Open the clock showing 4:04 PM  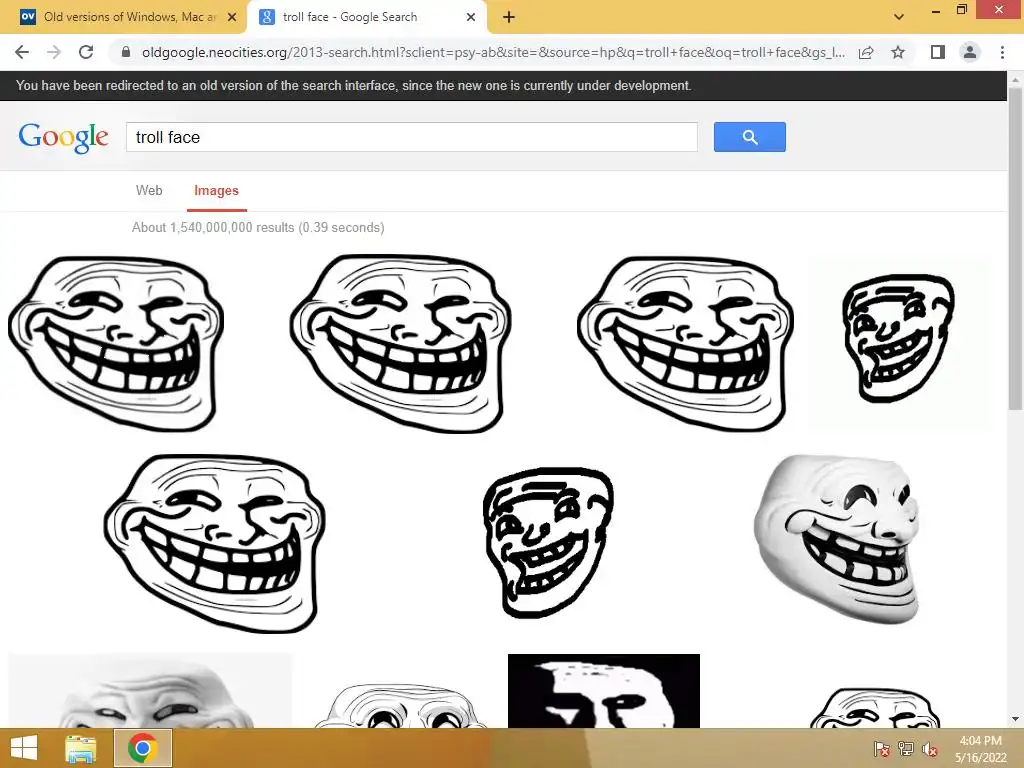pyautogui.click(x=980, y=748)
